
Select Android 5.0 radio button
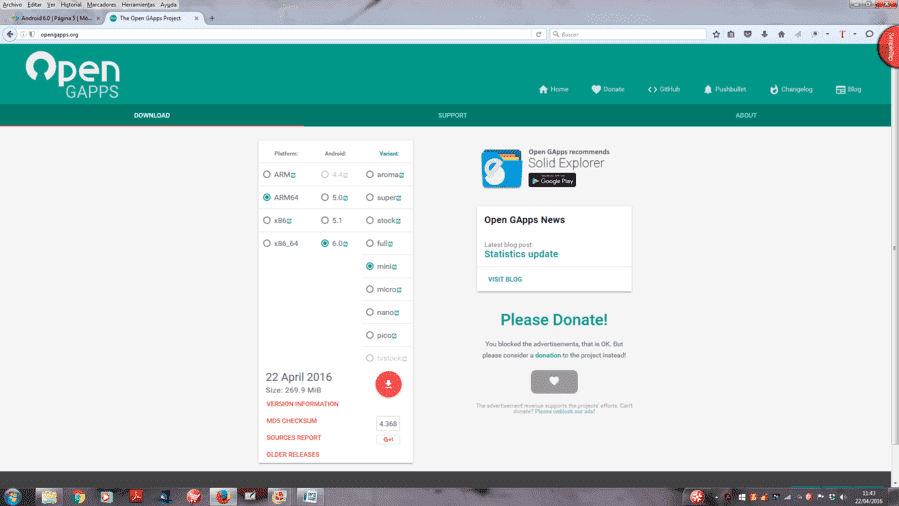(325, 197)
